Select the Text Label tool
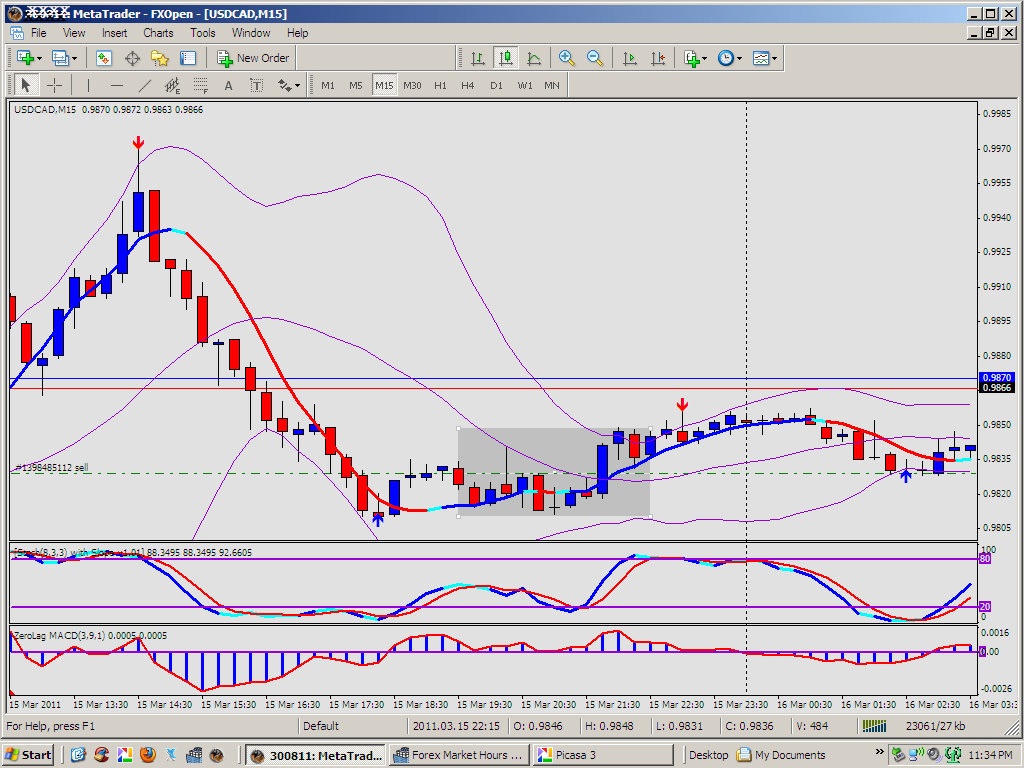The image size is (1024, 768). (x=257, y=85)
